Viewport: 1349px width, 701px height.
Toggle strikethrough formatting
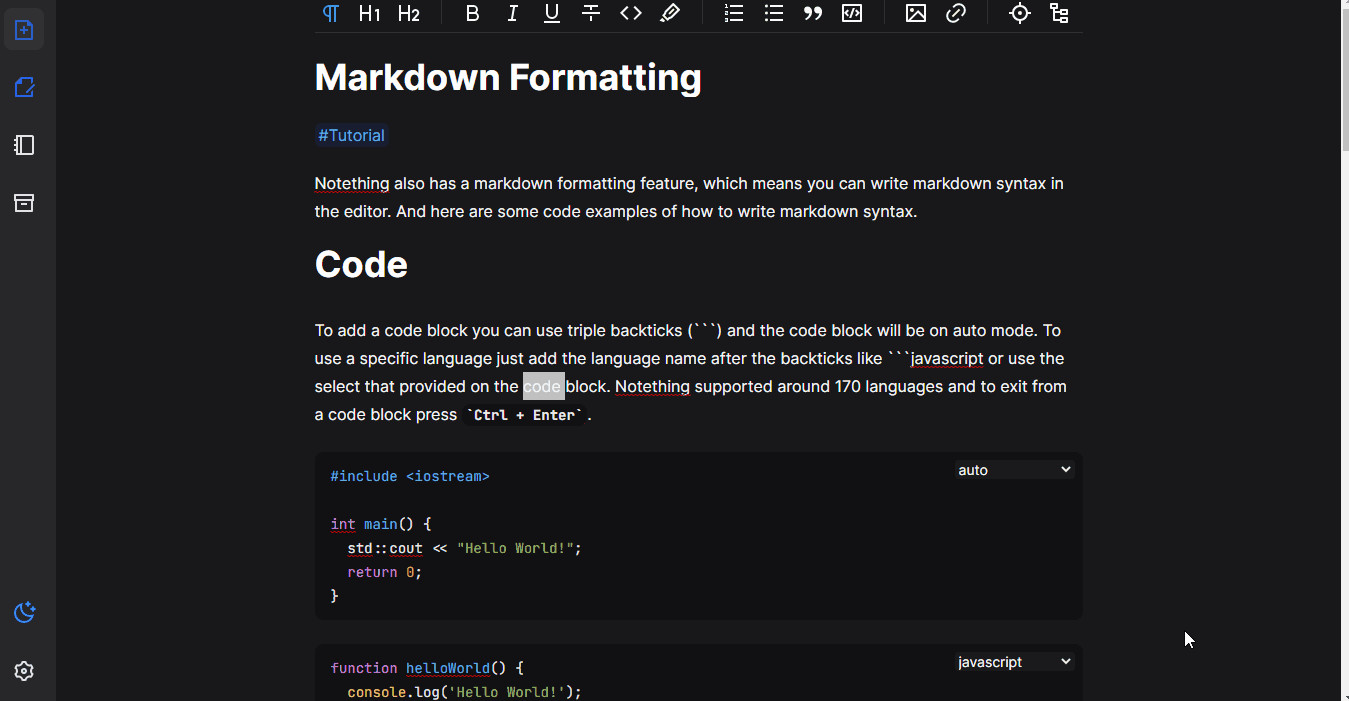(591, 13)
